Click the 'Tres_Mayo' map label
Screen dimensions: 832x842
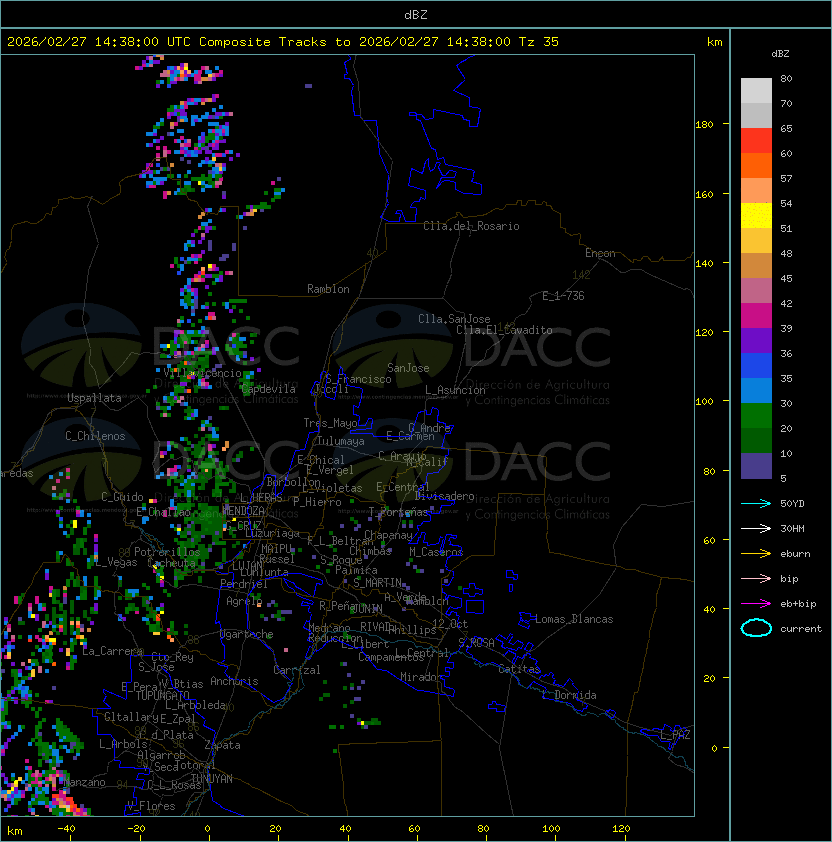[330, 423]
